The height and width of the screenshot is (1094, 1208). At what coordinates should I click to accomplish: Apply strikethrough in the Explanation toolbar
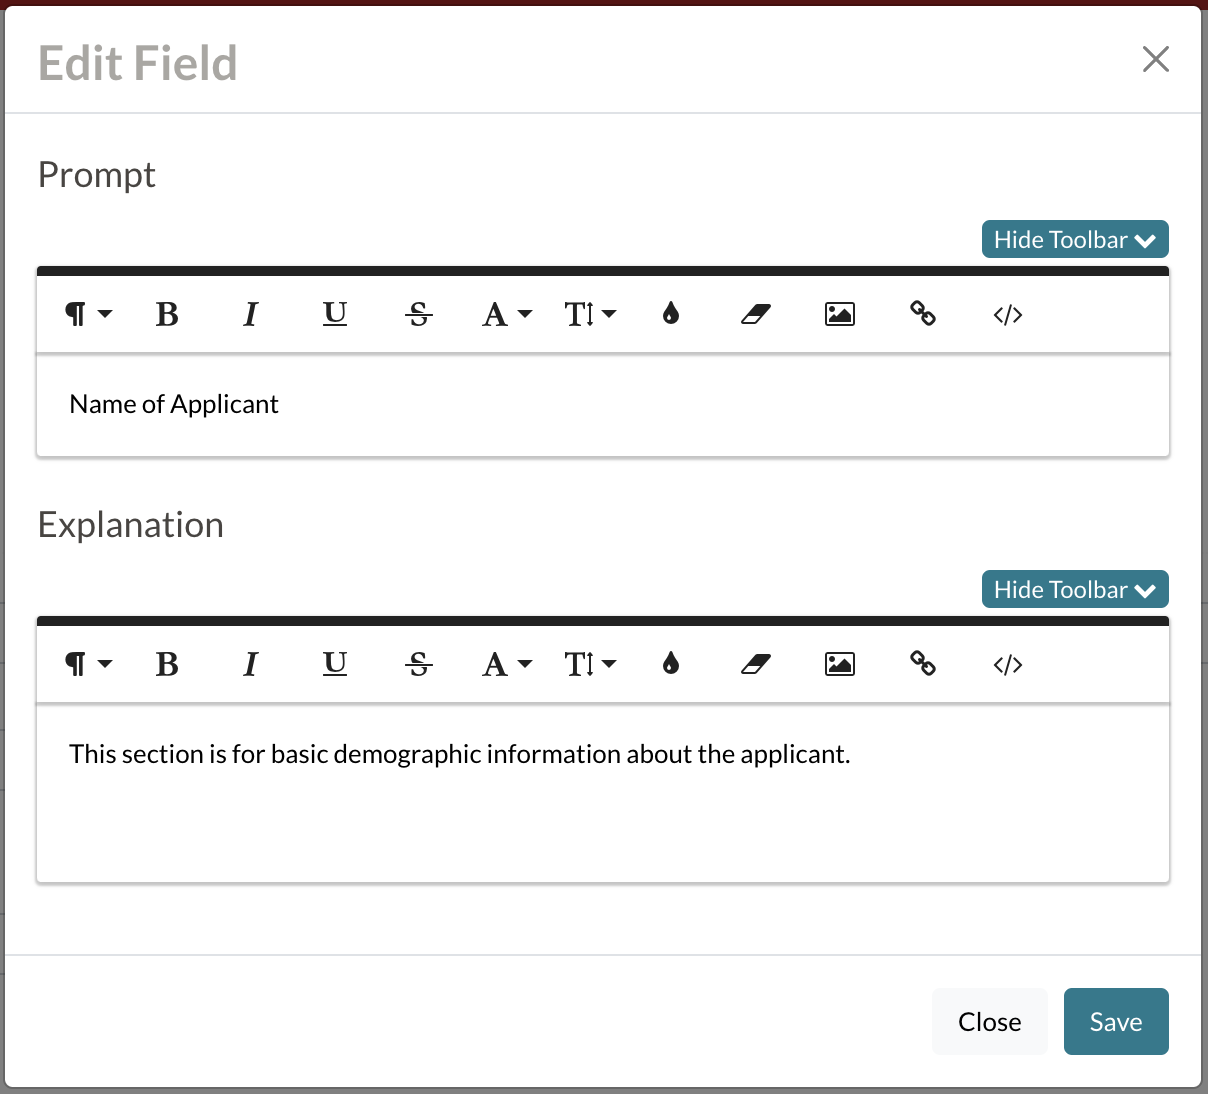[x=419, y=663]
